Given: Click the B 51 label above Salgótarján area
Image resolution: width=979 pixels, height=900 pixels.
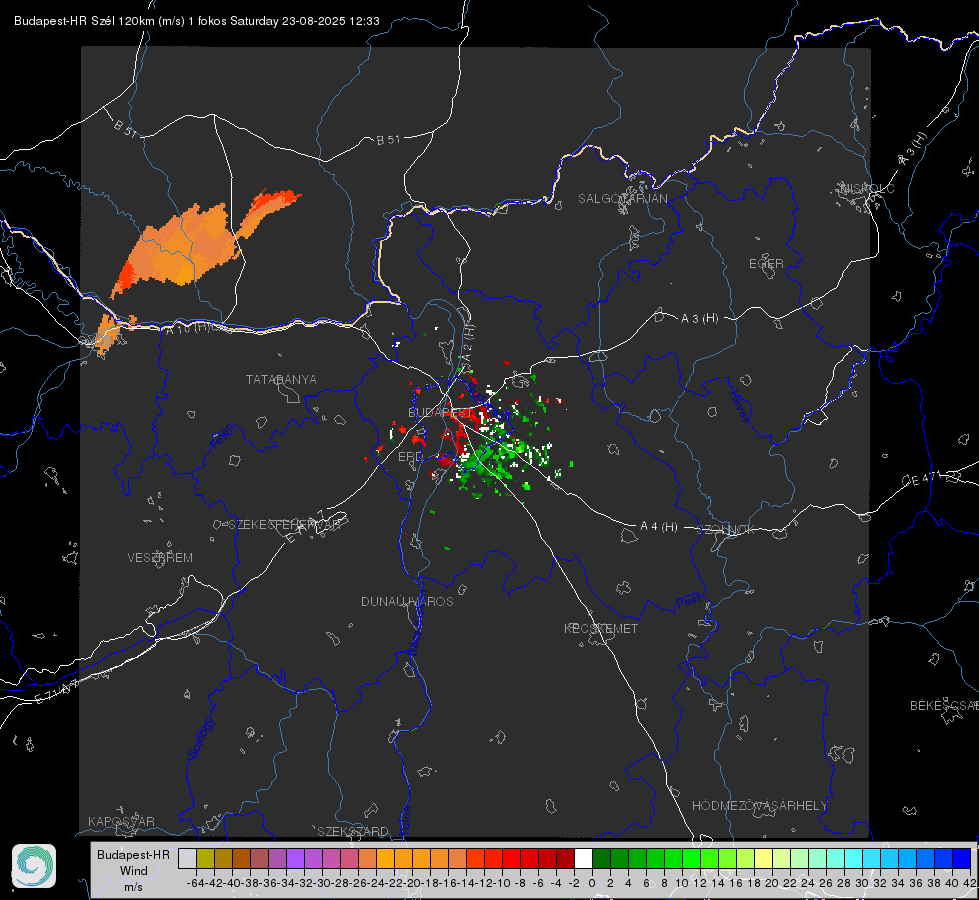Looking at the screenshot, I should [388, 140].
